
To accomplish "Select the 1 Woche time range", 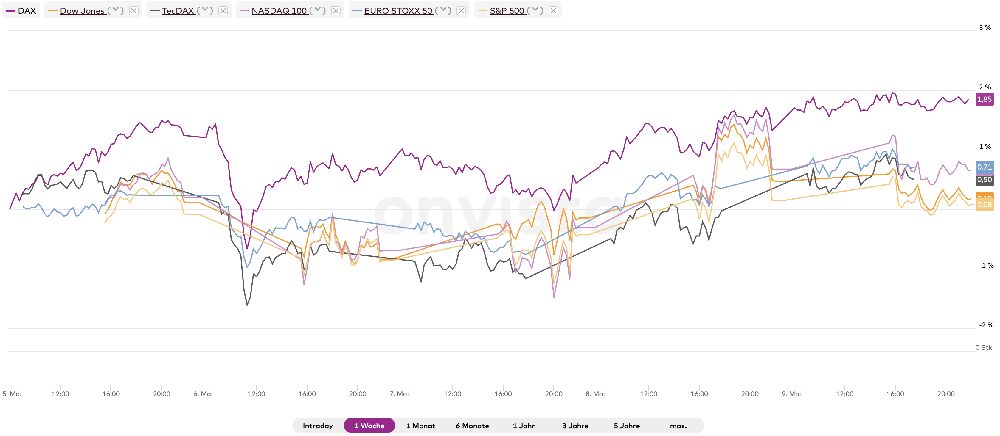I will tap(369, 426).
